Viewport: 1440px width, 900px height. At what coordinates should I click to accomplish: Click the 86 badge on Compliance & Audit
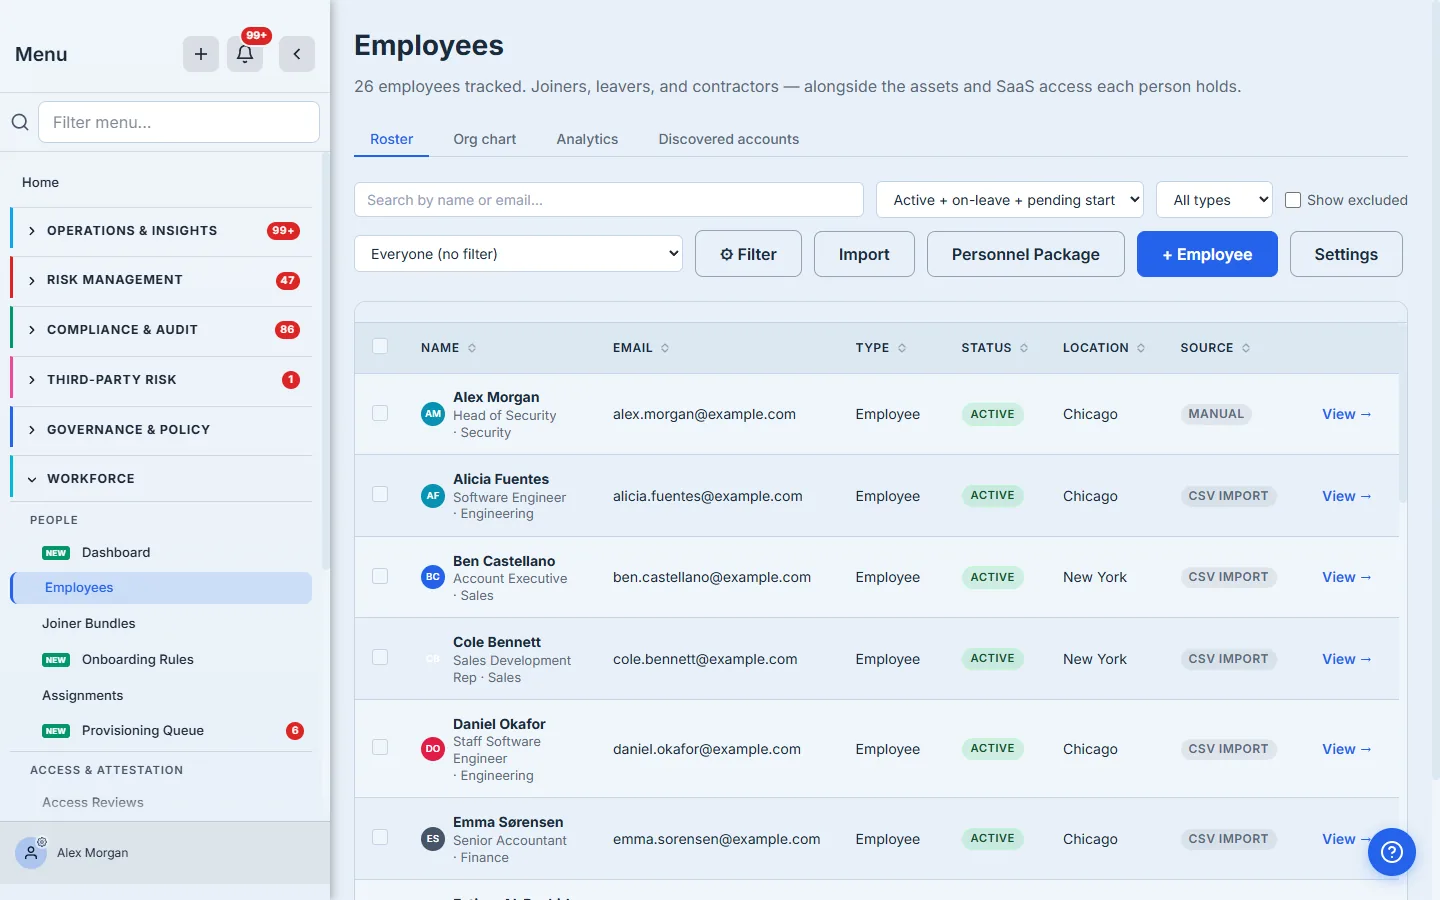pos(288,330)
